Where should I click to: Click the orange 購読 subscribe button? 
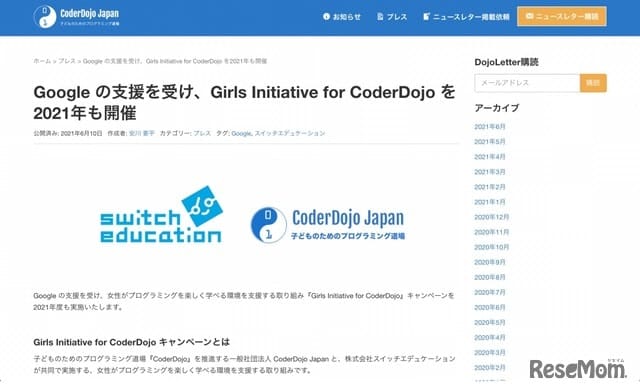pyautogui.click(x=593, y=83)
